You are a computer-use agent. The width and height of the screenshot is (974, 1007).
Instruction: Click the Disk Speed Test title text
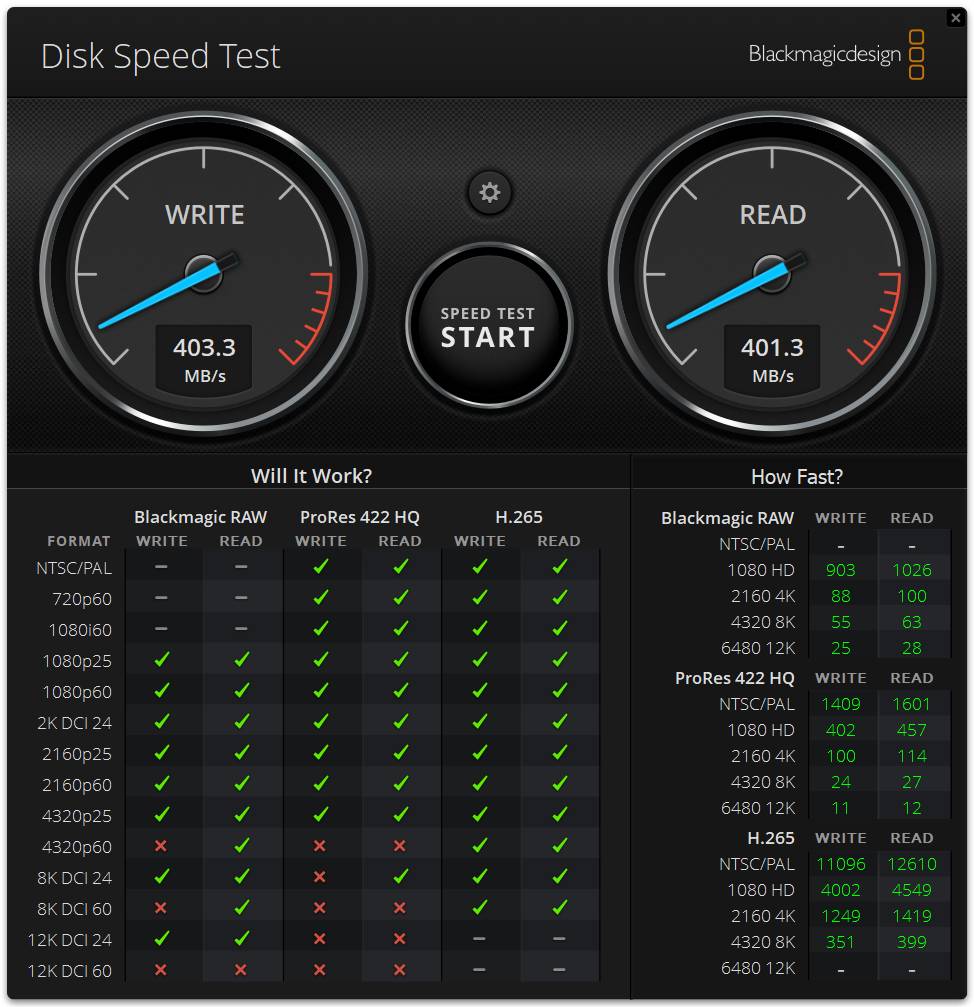tap(161, 56)
